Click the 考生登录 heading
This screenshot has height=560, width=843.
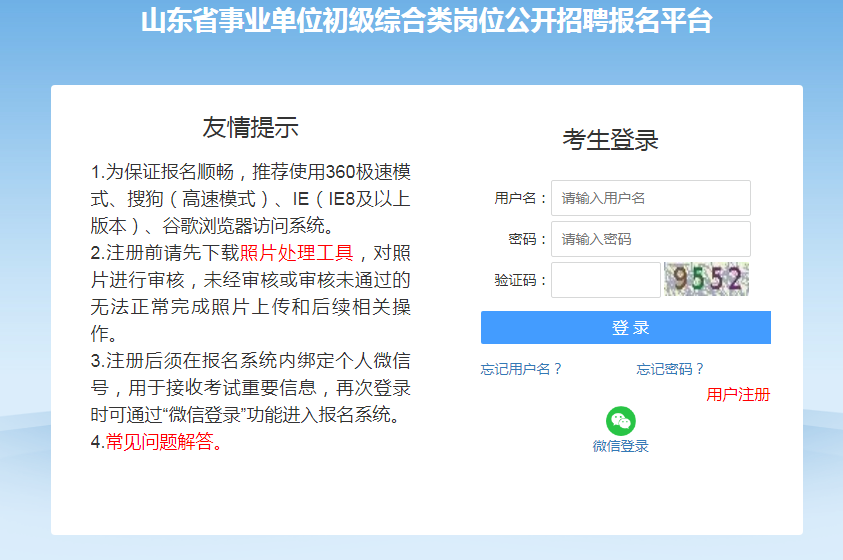coord(610,140)
